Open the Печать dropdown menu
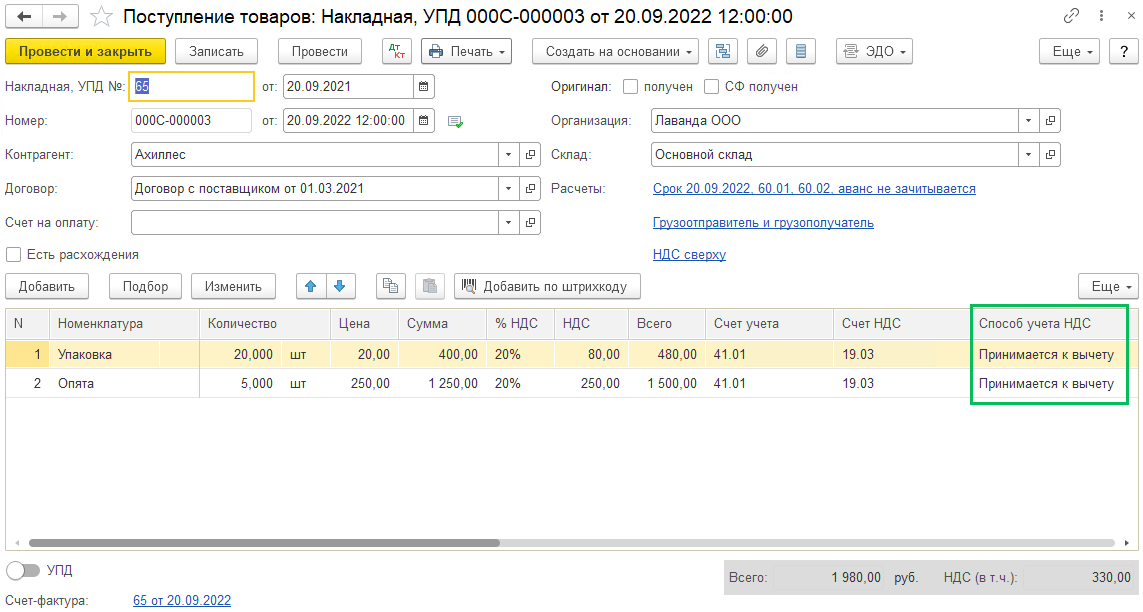 (x=466, y=51)
